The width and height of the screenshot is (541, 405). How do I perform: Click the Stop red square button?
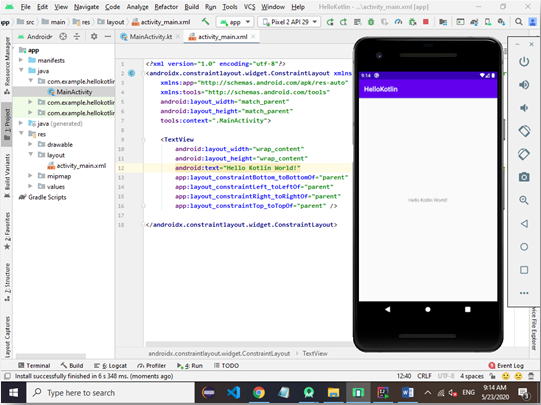(x=426, y=22)
